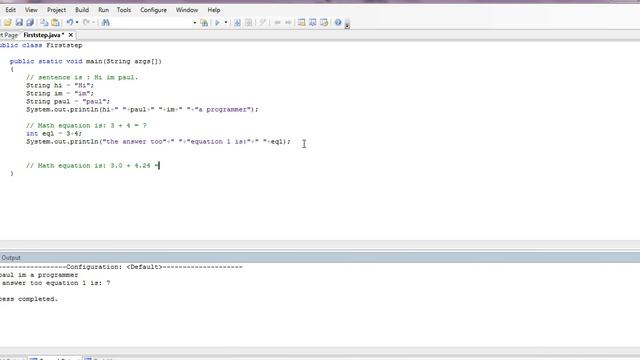Click the '// sentence is : Hi im paul.' comment
640x360 pixels.
click(x=82, y=77)
